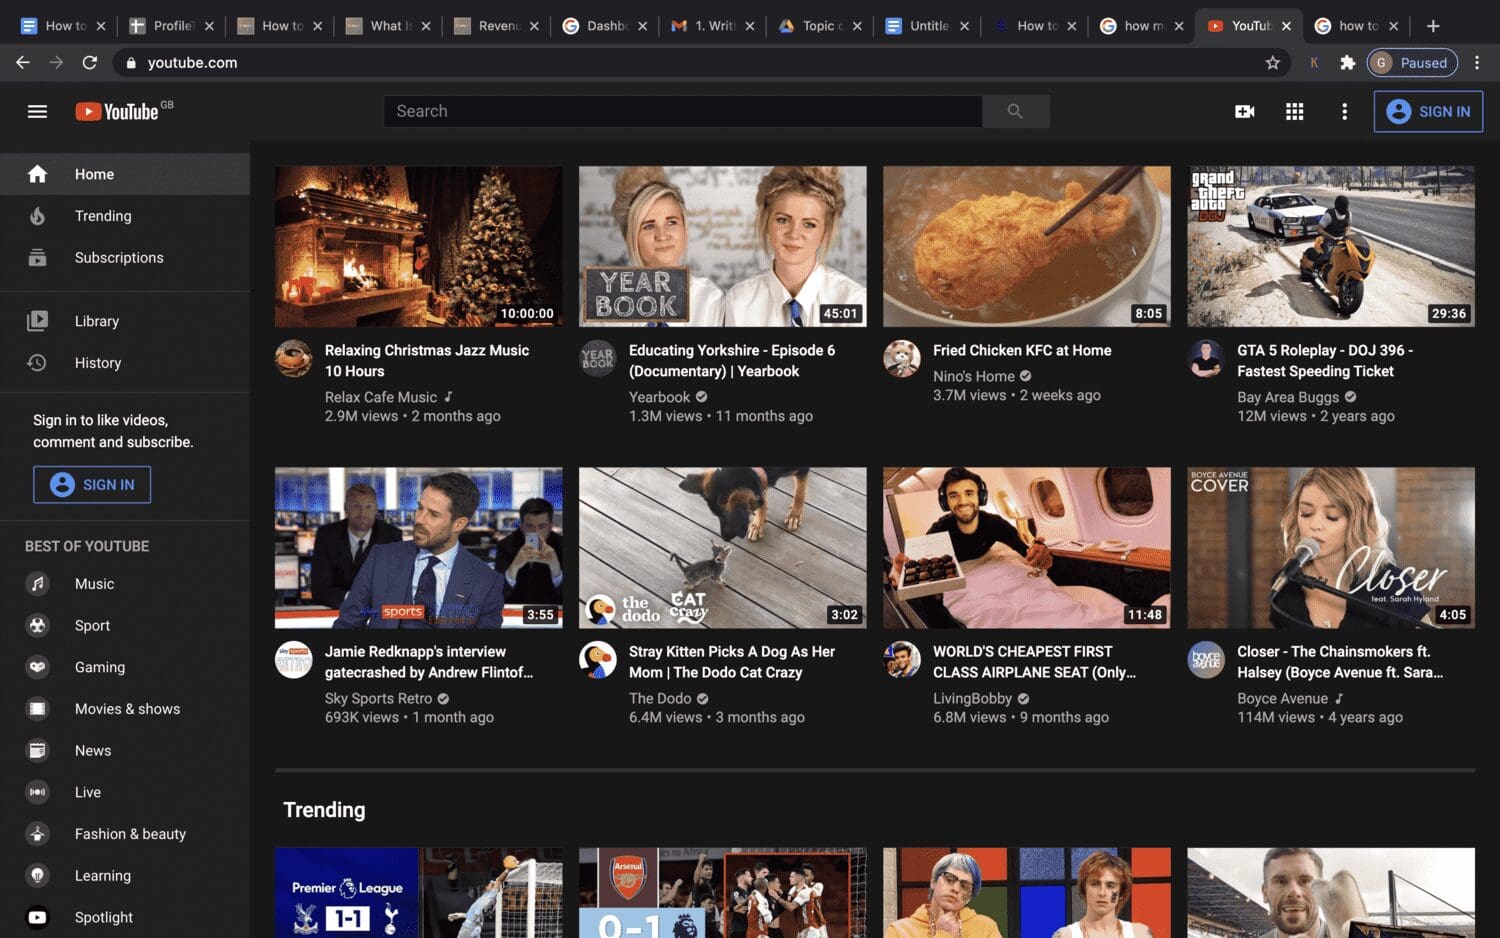Click the Trending flame icon
The width and height of the screenshot is (1500, 938).
(x=37, y=216)
